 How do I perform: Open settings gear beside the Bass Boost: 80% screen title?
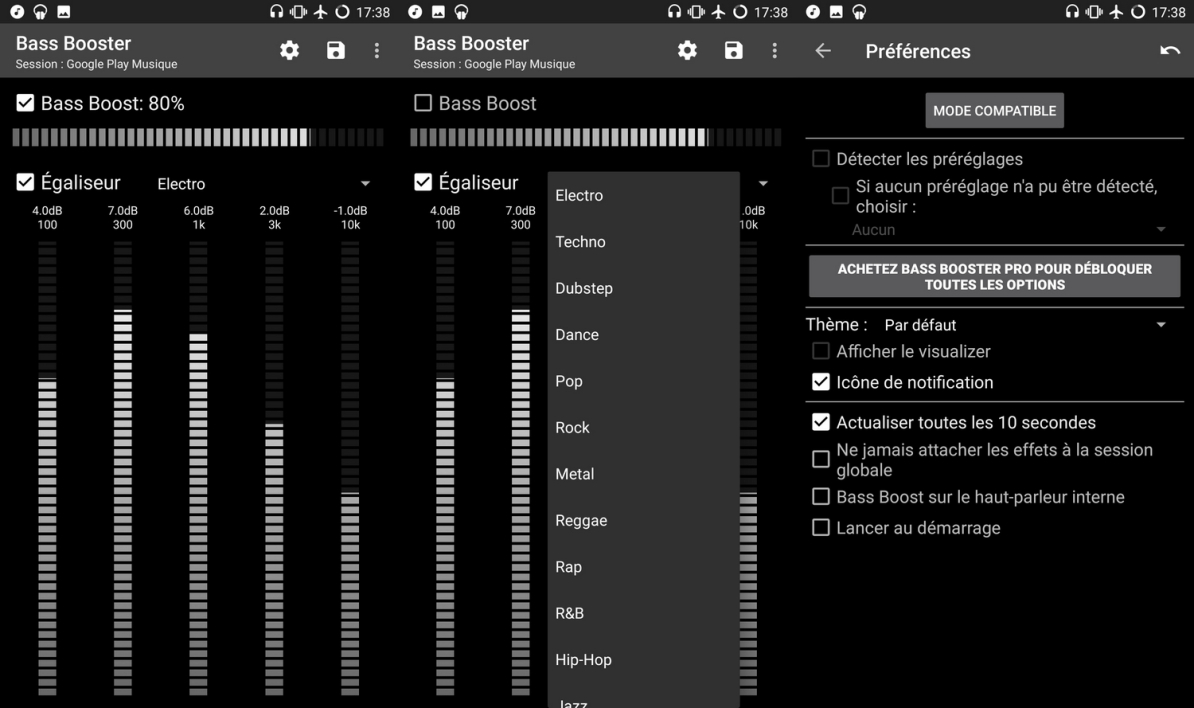(289, 51)
